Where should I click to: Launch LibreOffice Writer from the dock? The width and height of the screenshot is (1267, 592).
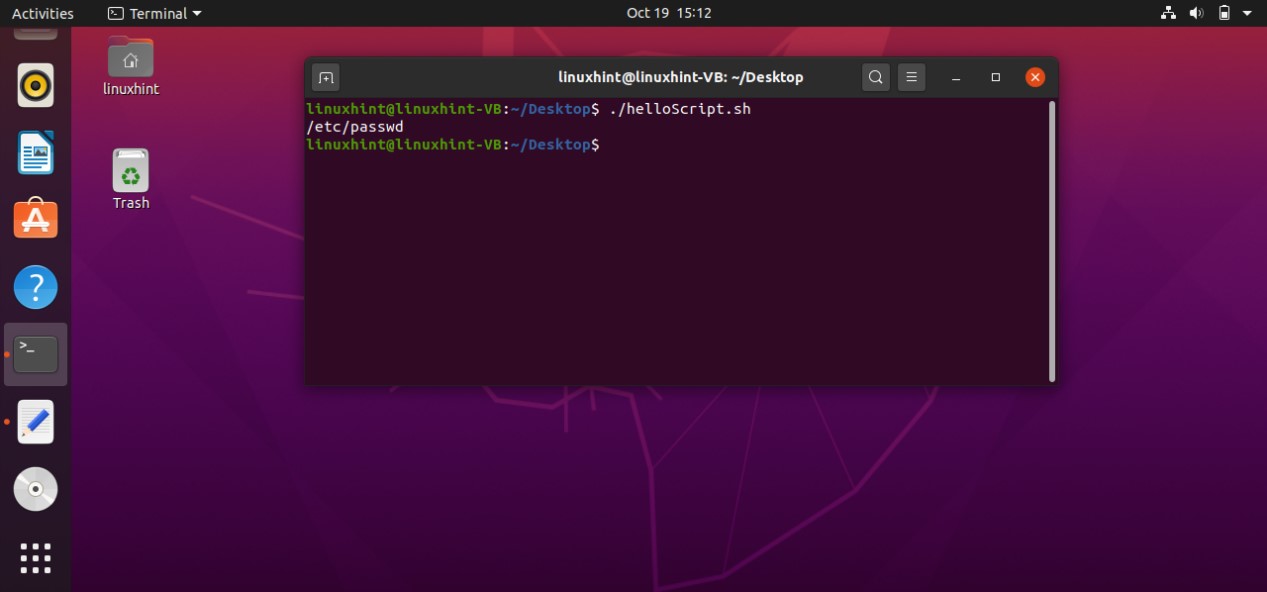click(x=36, y=153)
